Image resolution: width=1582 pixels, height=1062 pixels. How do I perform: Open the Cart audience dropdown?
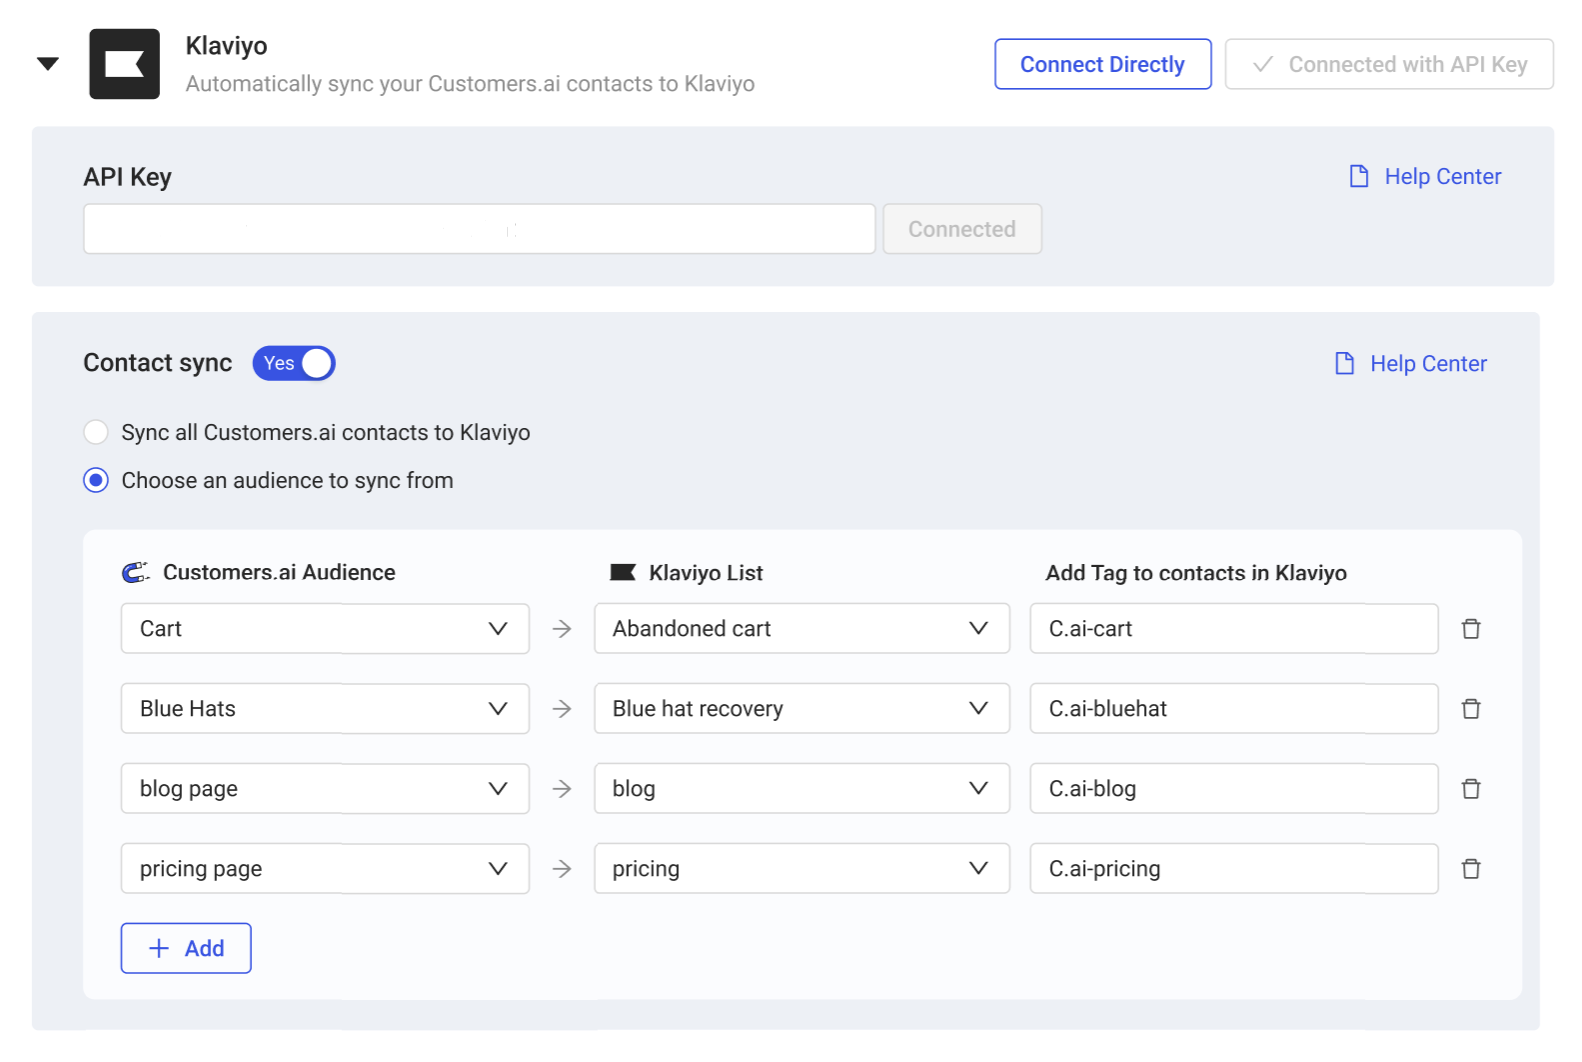[x=325, y=629]
